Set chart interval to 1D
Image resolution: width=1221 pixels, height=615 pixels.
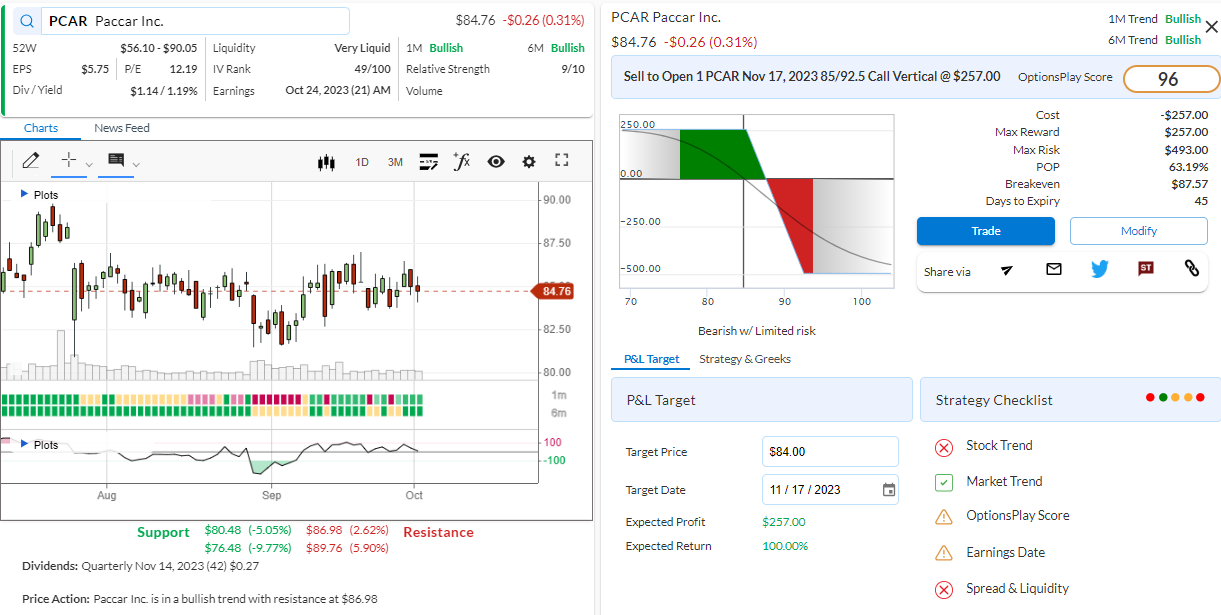point(362,162)
